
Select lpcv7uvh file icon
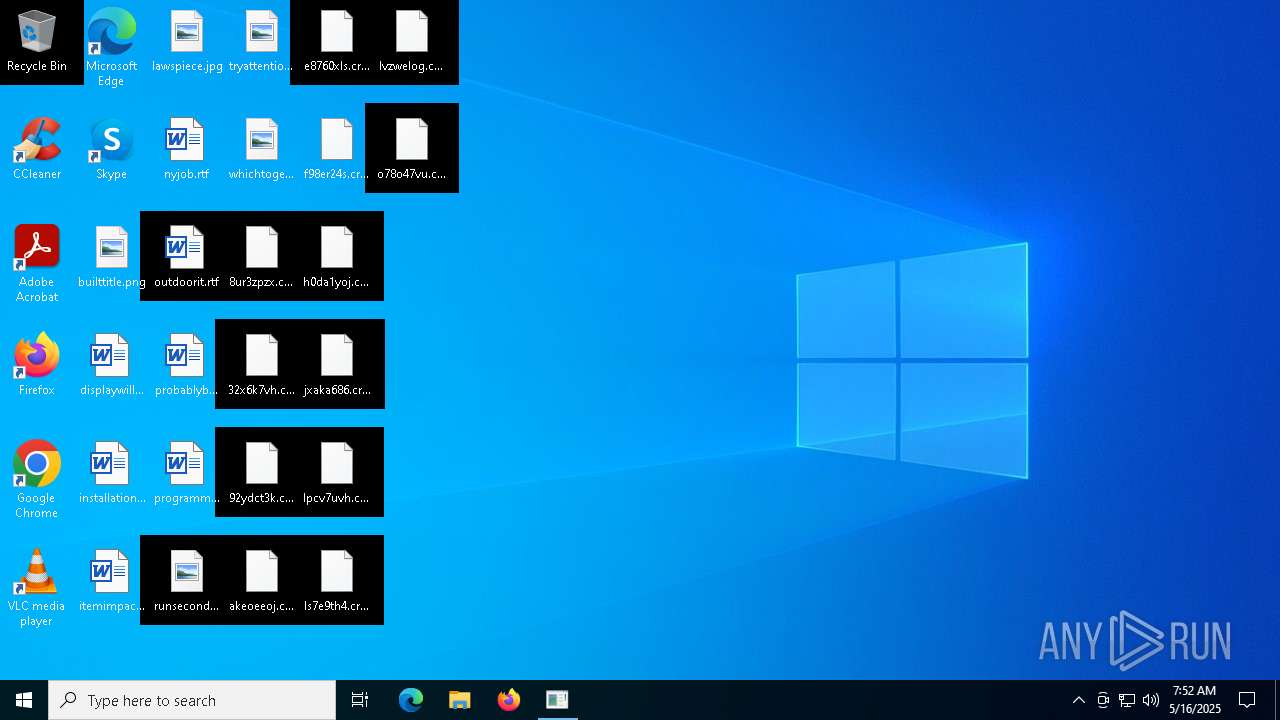tap(337, 474)
